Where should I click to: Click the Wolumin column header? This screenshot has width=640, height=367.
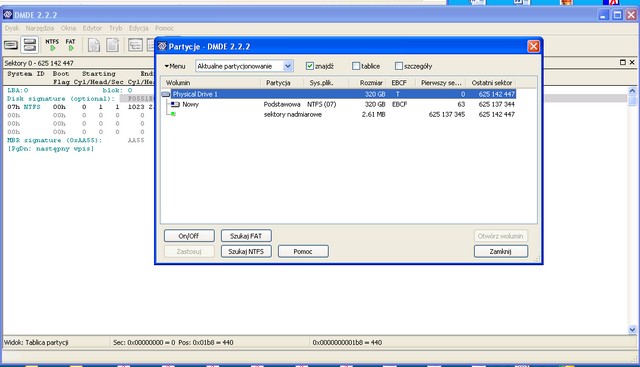click(x=211, y=83)
